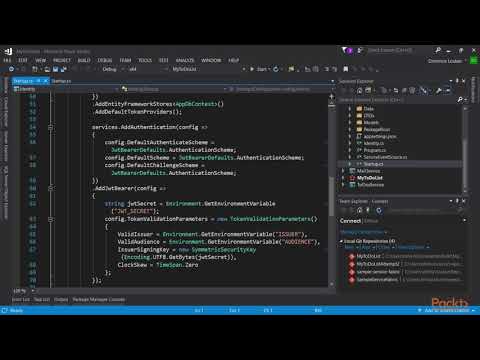Viewport: 480px width, 360px height.
Task: Select MyToDoList git repository
Action: pos(404,256)
